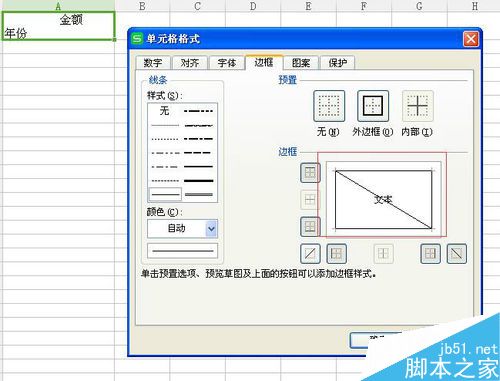Choose the thick solid line style
500x381 pixels.
point(198,181)
